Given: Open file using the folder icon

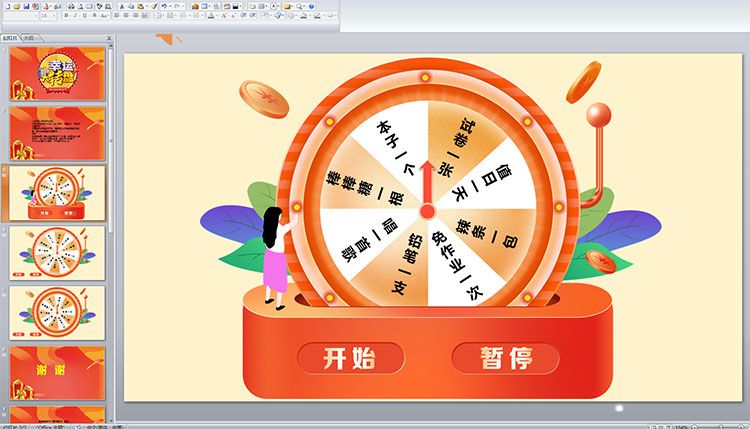Looking at the screenshot, I should pyautogui.click(x=17, y=6).
